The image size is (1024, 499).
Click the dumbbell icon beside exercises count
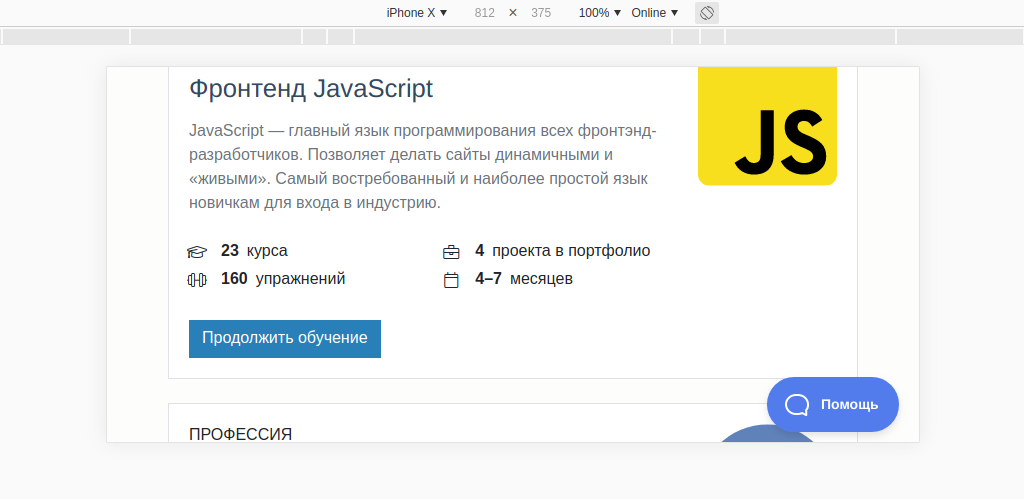(x=197, y=280)
